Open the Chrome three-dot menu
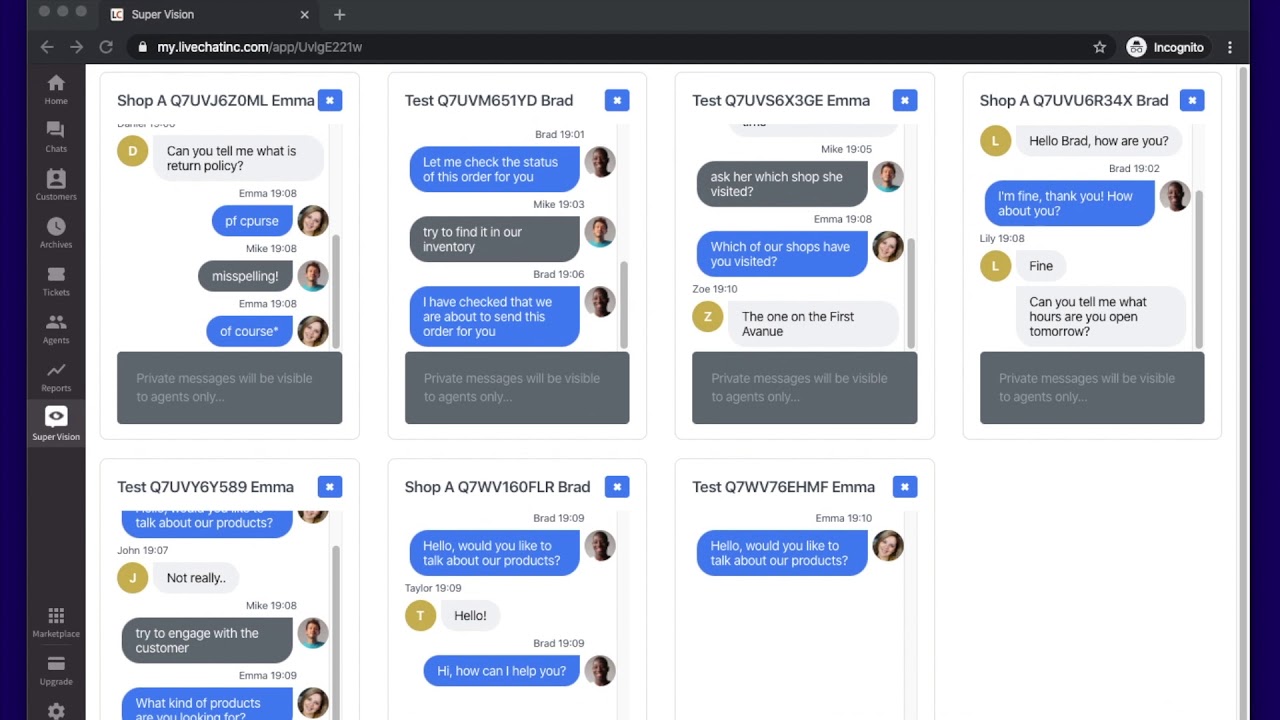Viewport: 1280px width, 720px height. pyautogui.click(x=1230, y=47)
